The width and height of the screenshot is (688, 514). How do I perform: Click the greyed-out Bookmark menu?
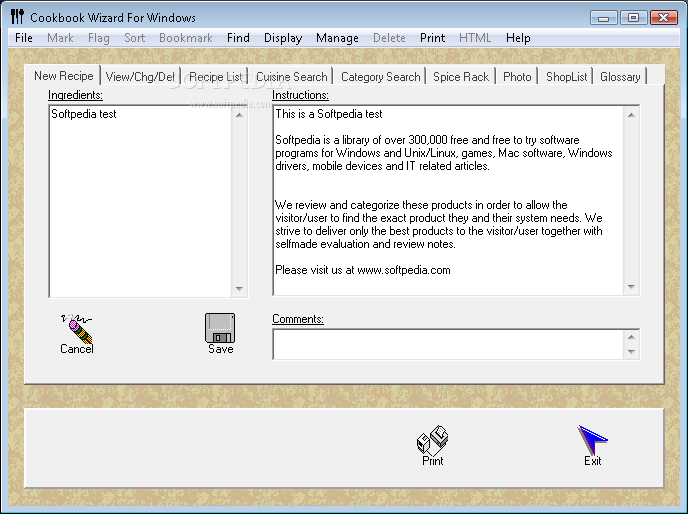(x=186, y=38)
